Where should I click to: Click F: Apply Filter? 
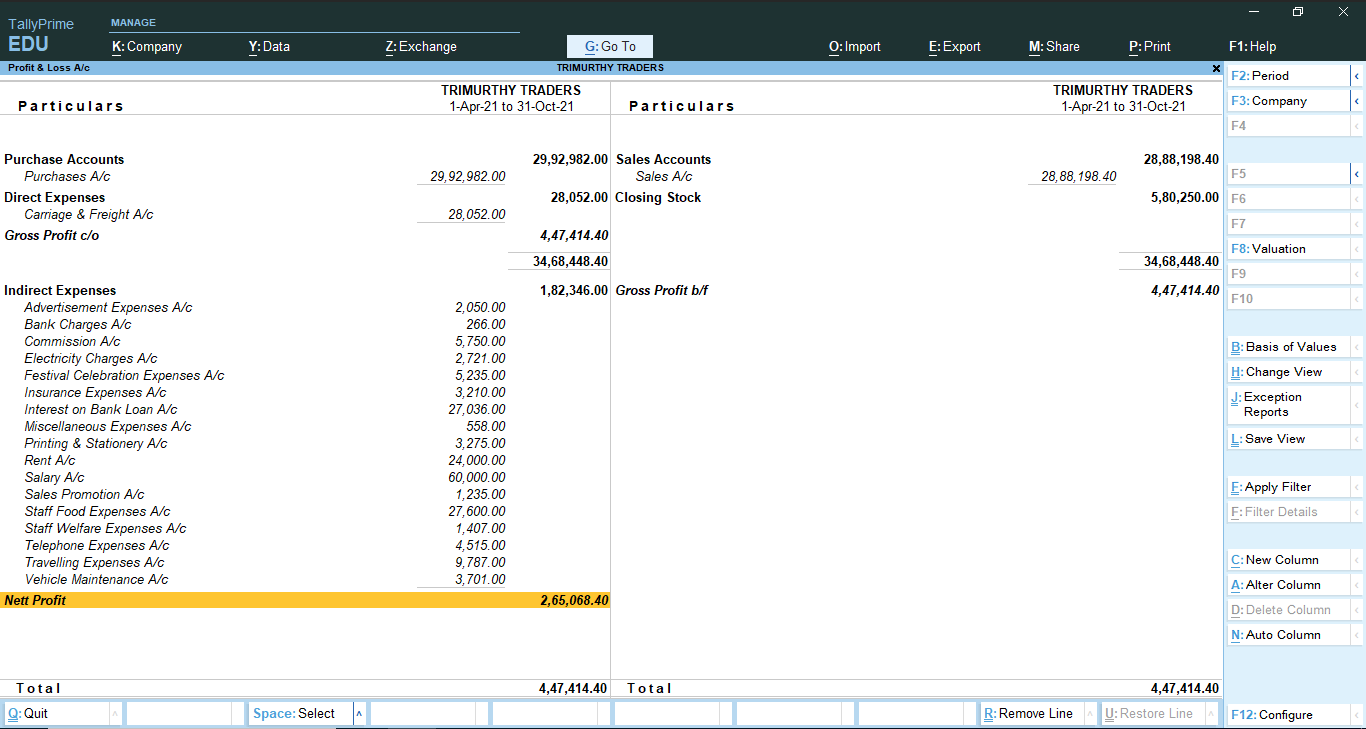pyautogui.click(x=1288, y=487)
